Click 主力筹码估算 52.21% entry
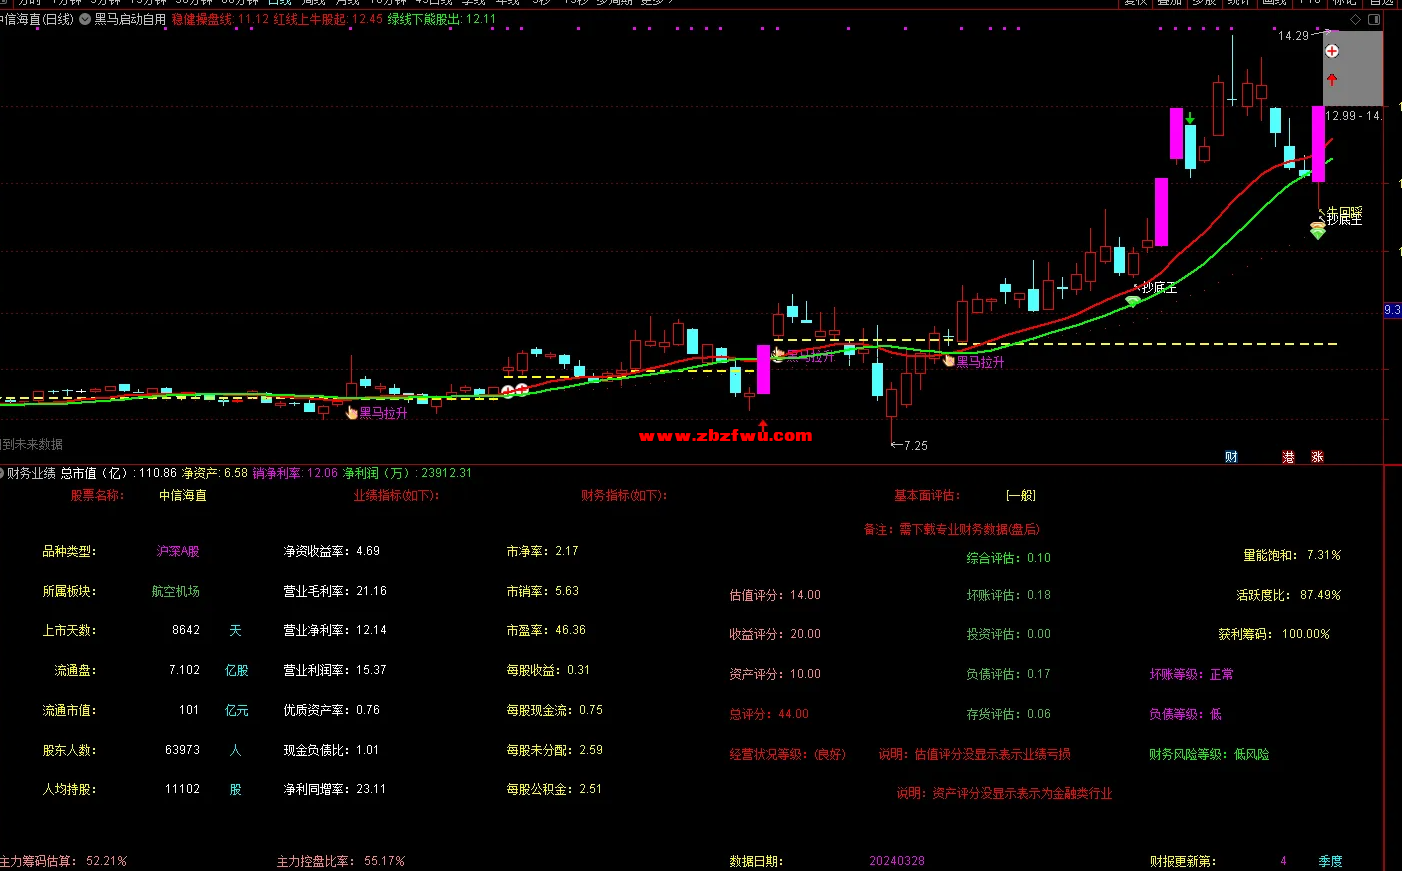Image resolution: width=1402 pixels, height=871 pixels. [x=64, y=861]
